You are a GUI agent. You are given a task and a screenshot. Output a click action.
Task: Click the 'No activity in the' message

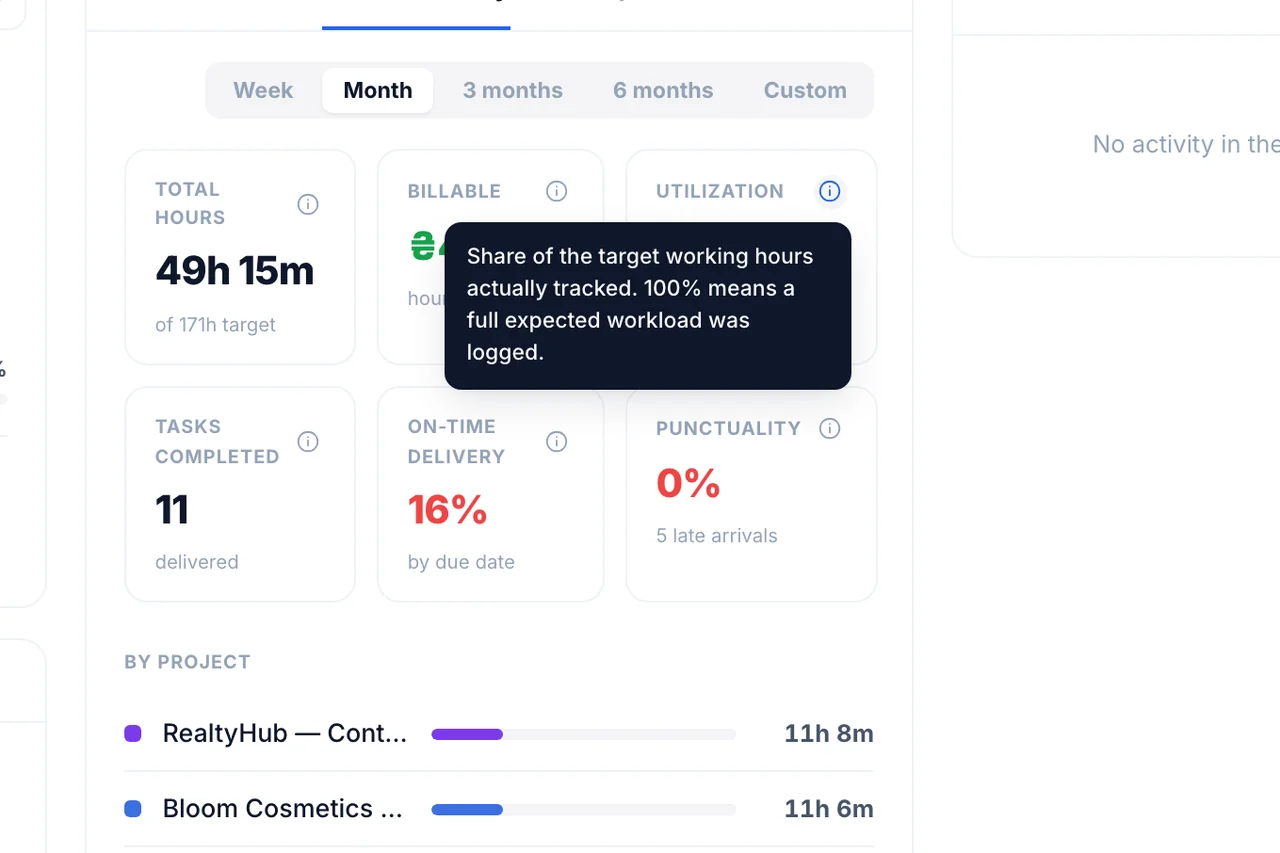1186,144
